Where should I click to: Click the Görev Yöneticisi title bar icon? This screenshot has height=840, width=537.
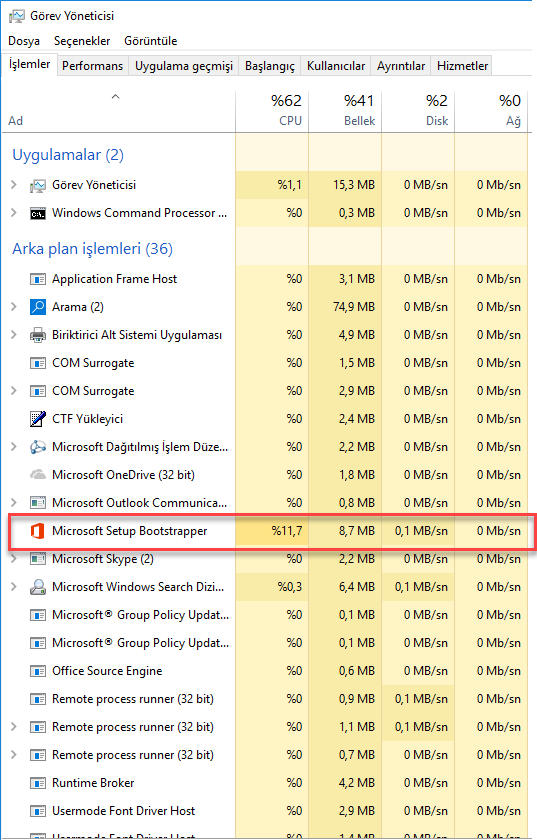(17, 16)
